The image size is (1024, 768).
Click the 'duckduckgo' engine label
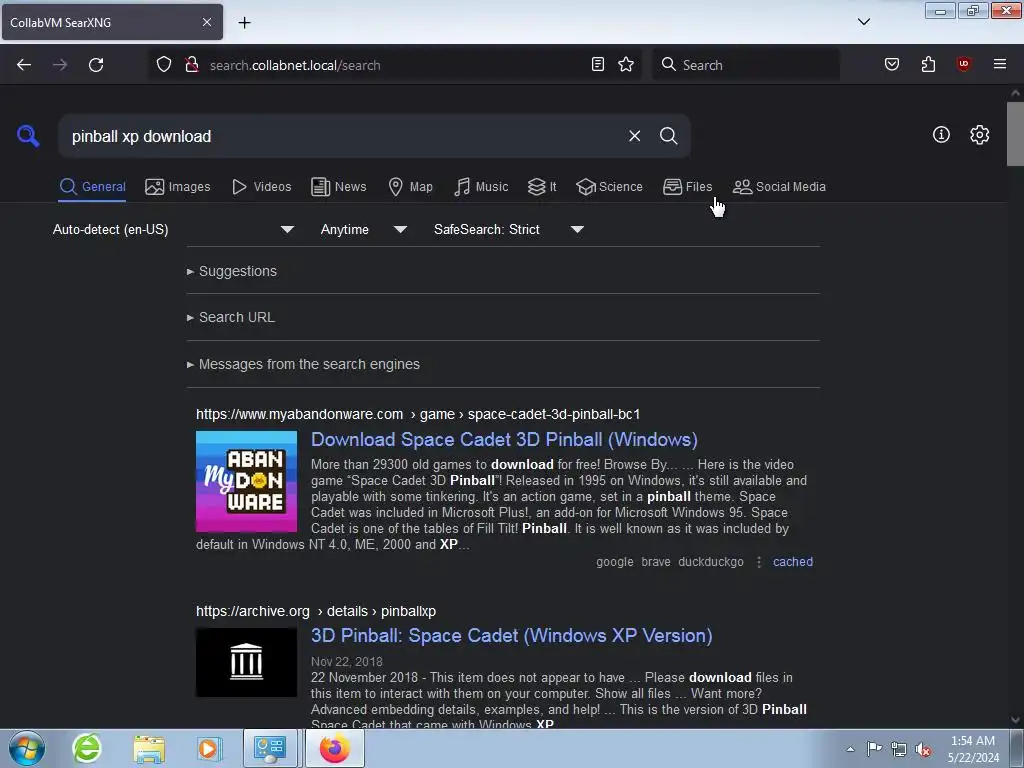(x=711, y=562)
